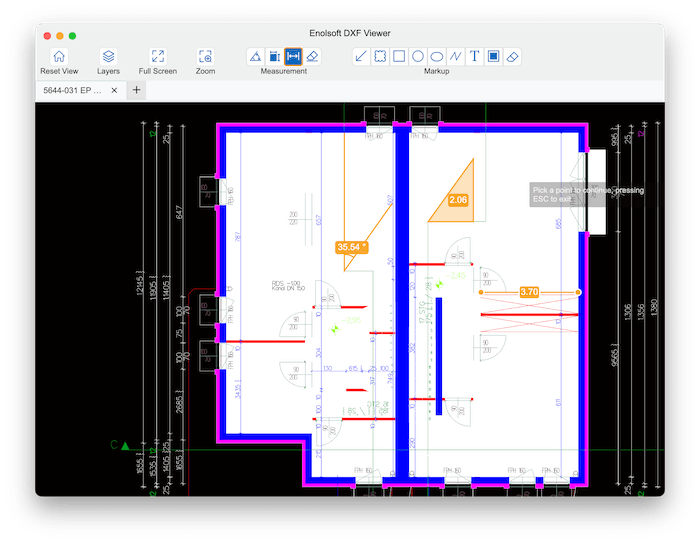Screen dimensions: 700x543
Task: Select the polyline markup tool
Action: pos(456,56)
